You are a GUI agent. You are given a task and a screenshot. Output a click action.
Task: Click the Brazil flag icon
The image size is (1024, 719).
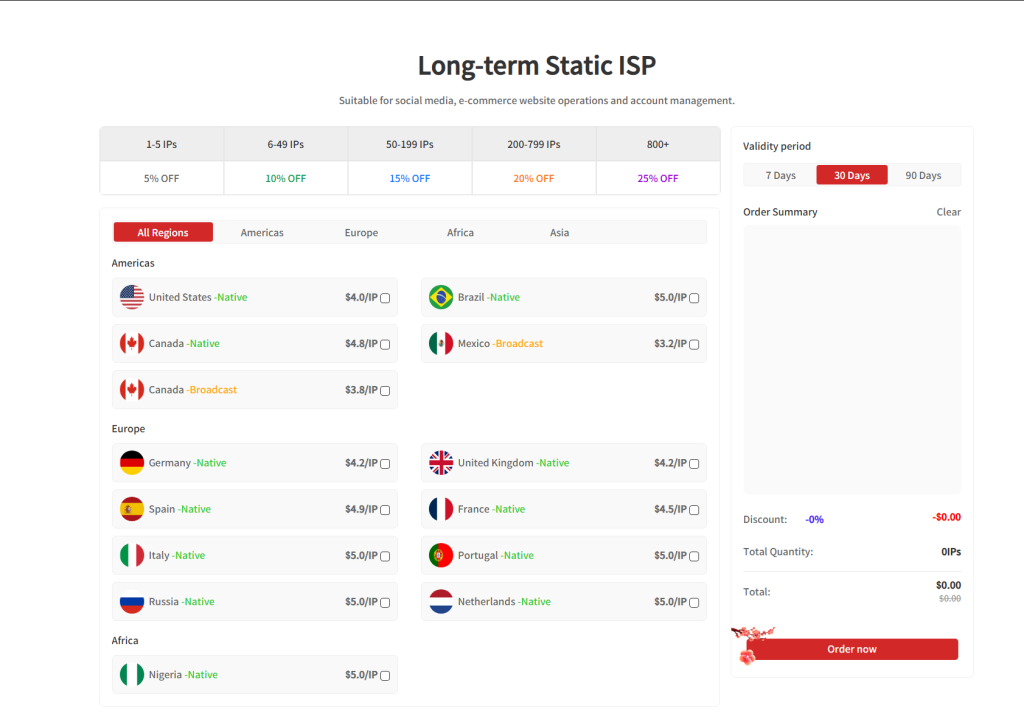click(440, 297)
